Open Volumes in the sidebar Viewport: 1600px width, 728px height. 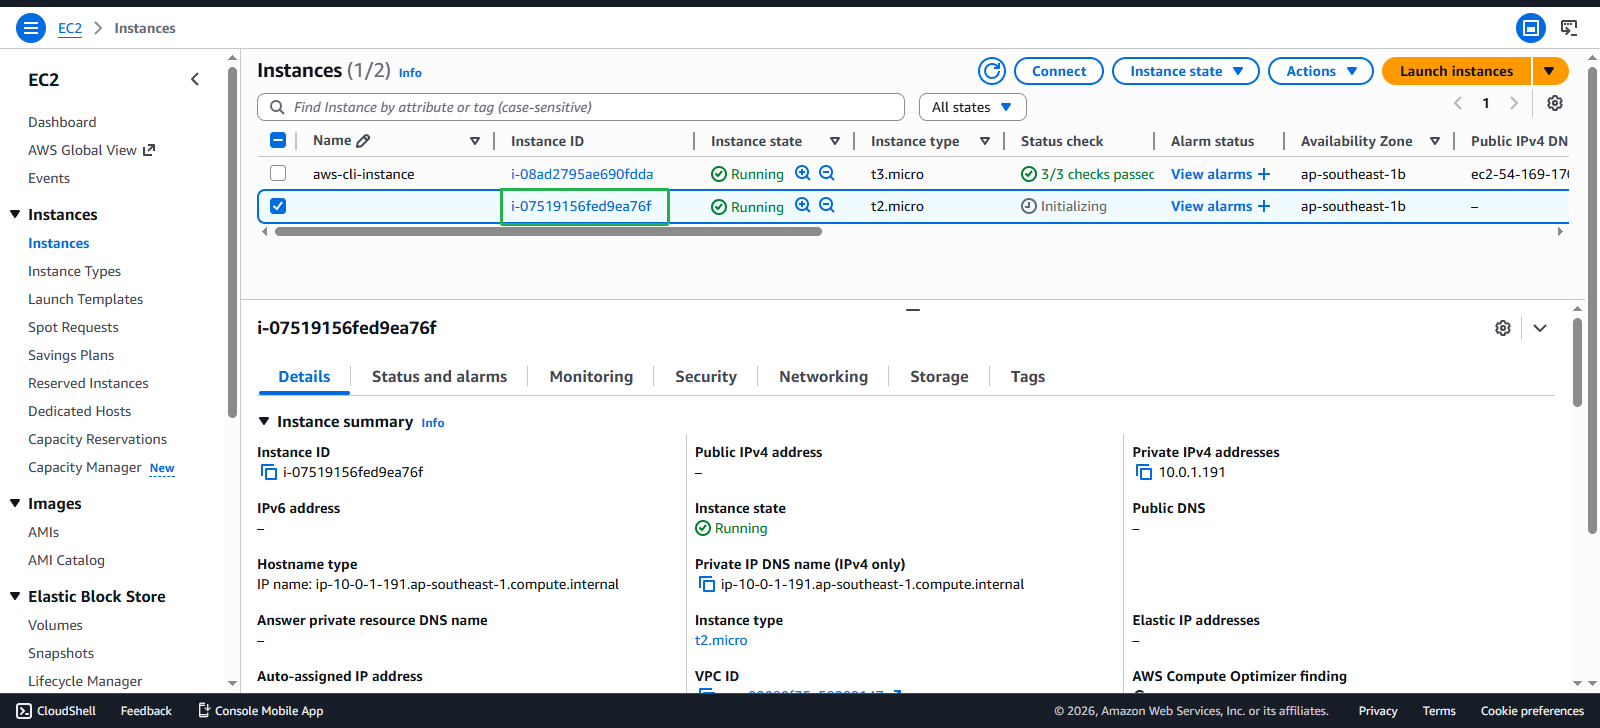55,625
